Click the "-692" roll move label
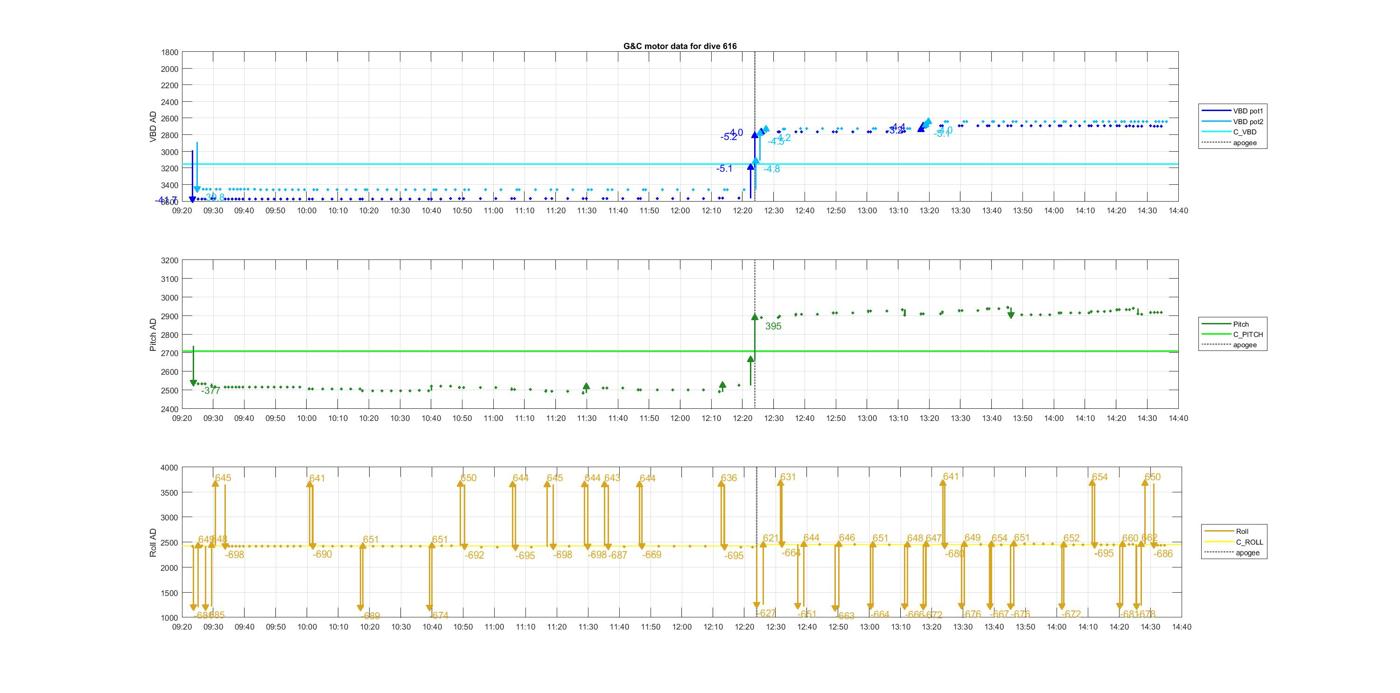 pos(474,555)
